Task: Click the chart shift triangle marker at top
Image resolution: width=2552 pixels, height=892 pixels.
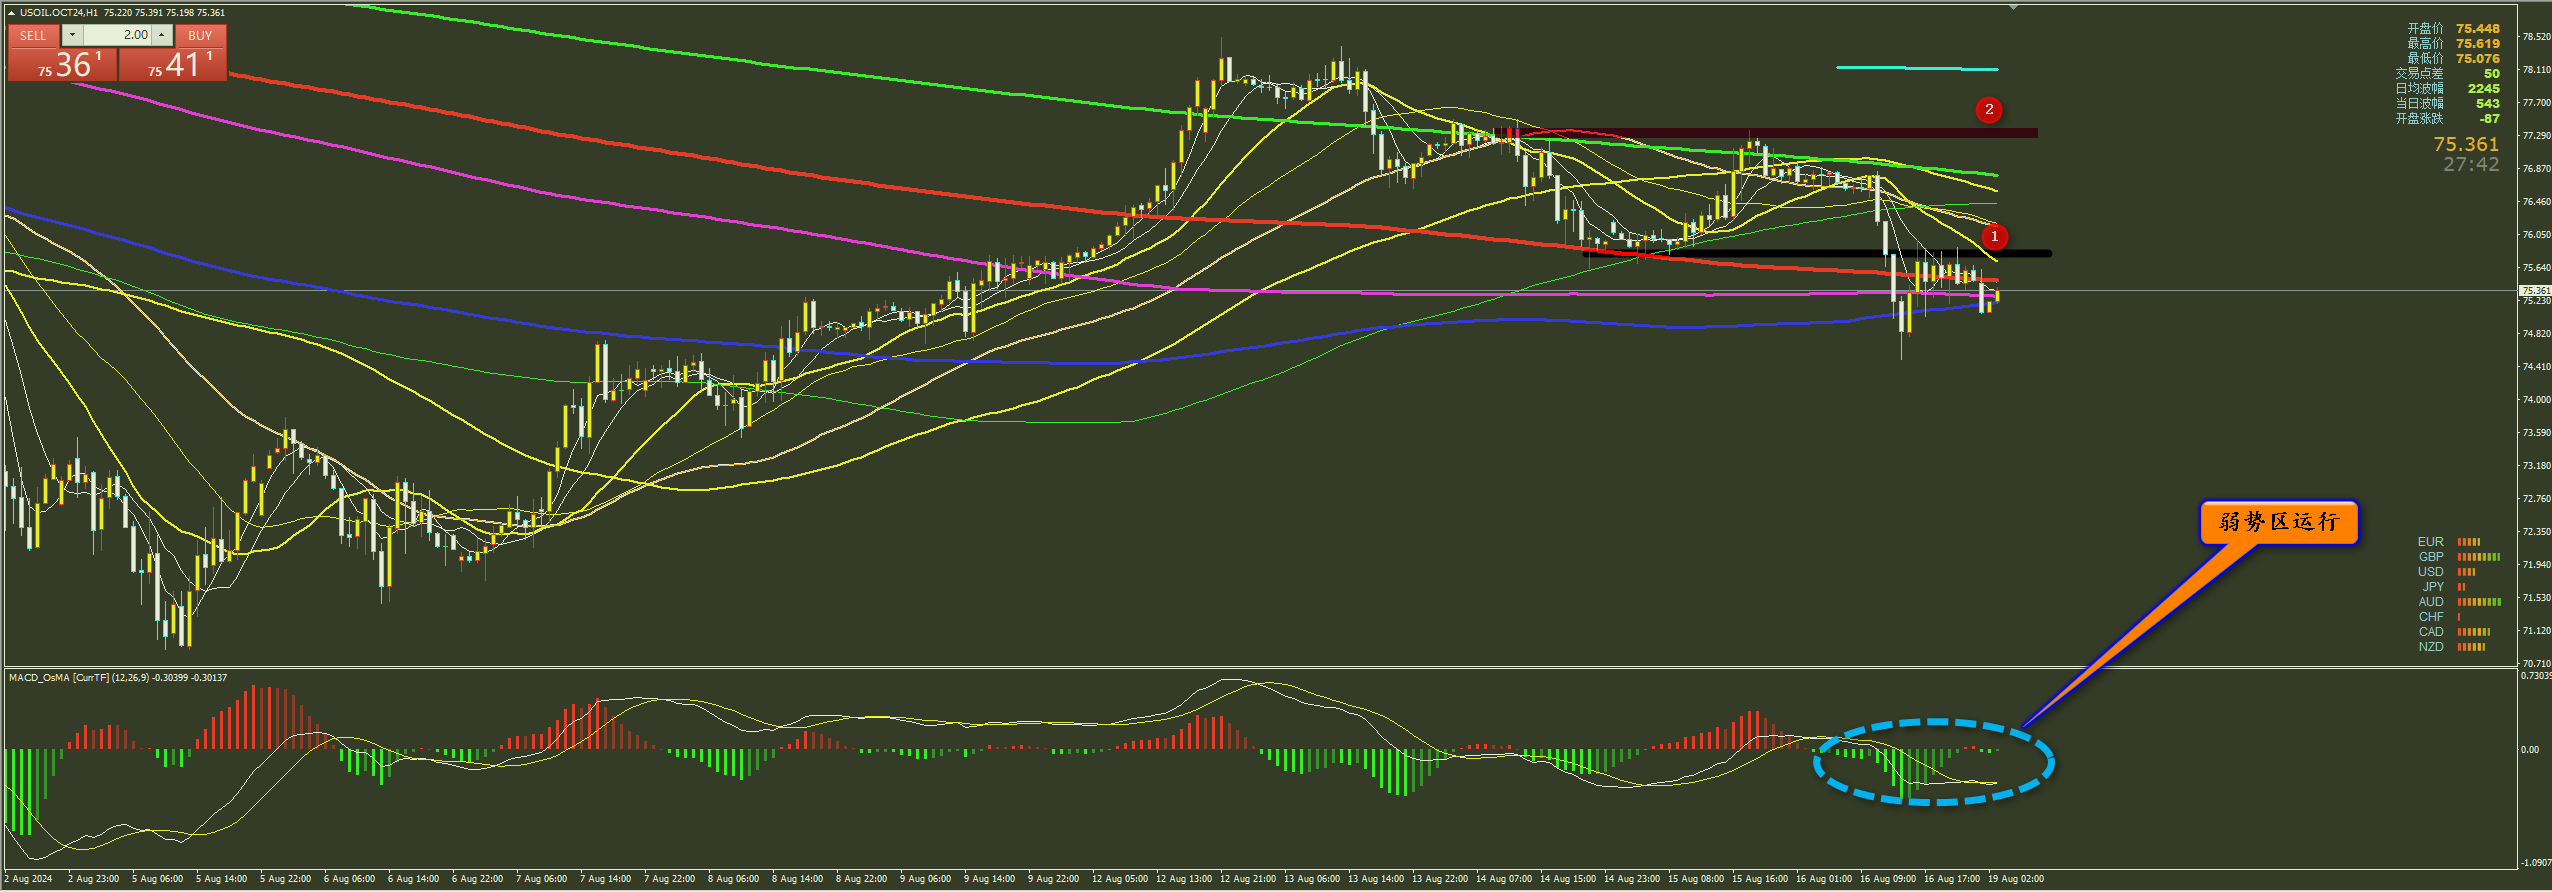Action: tap(2014, 7)
